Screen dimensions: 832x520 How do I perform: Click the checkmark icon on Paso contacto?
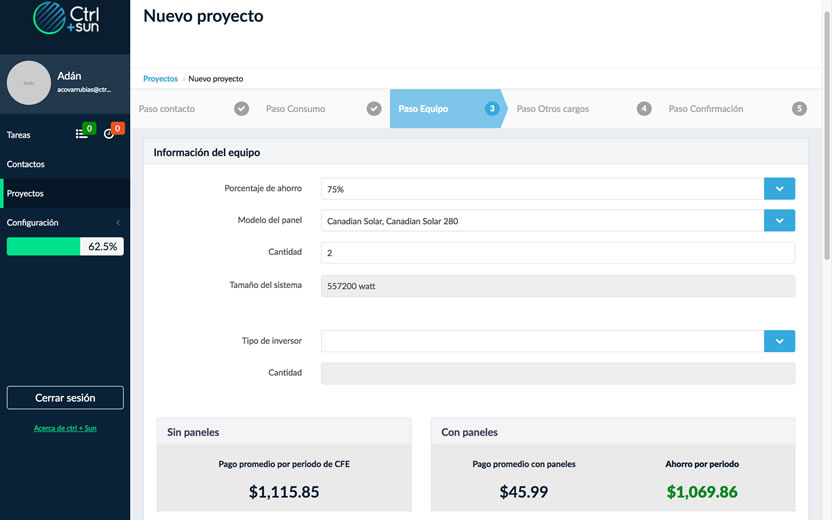point(241,109)
